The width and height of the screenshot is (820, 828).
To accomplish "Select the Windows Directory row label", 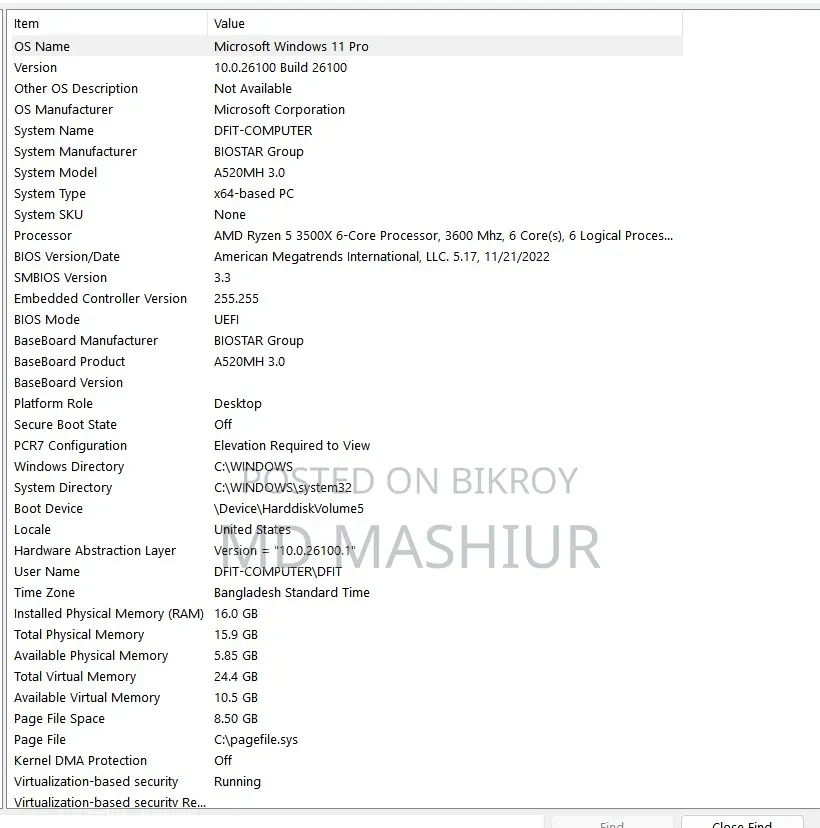I will 69,467.
